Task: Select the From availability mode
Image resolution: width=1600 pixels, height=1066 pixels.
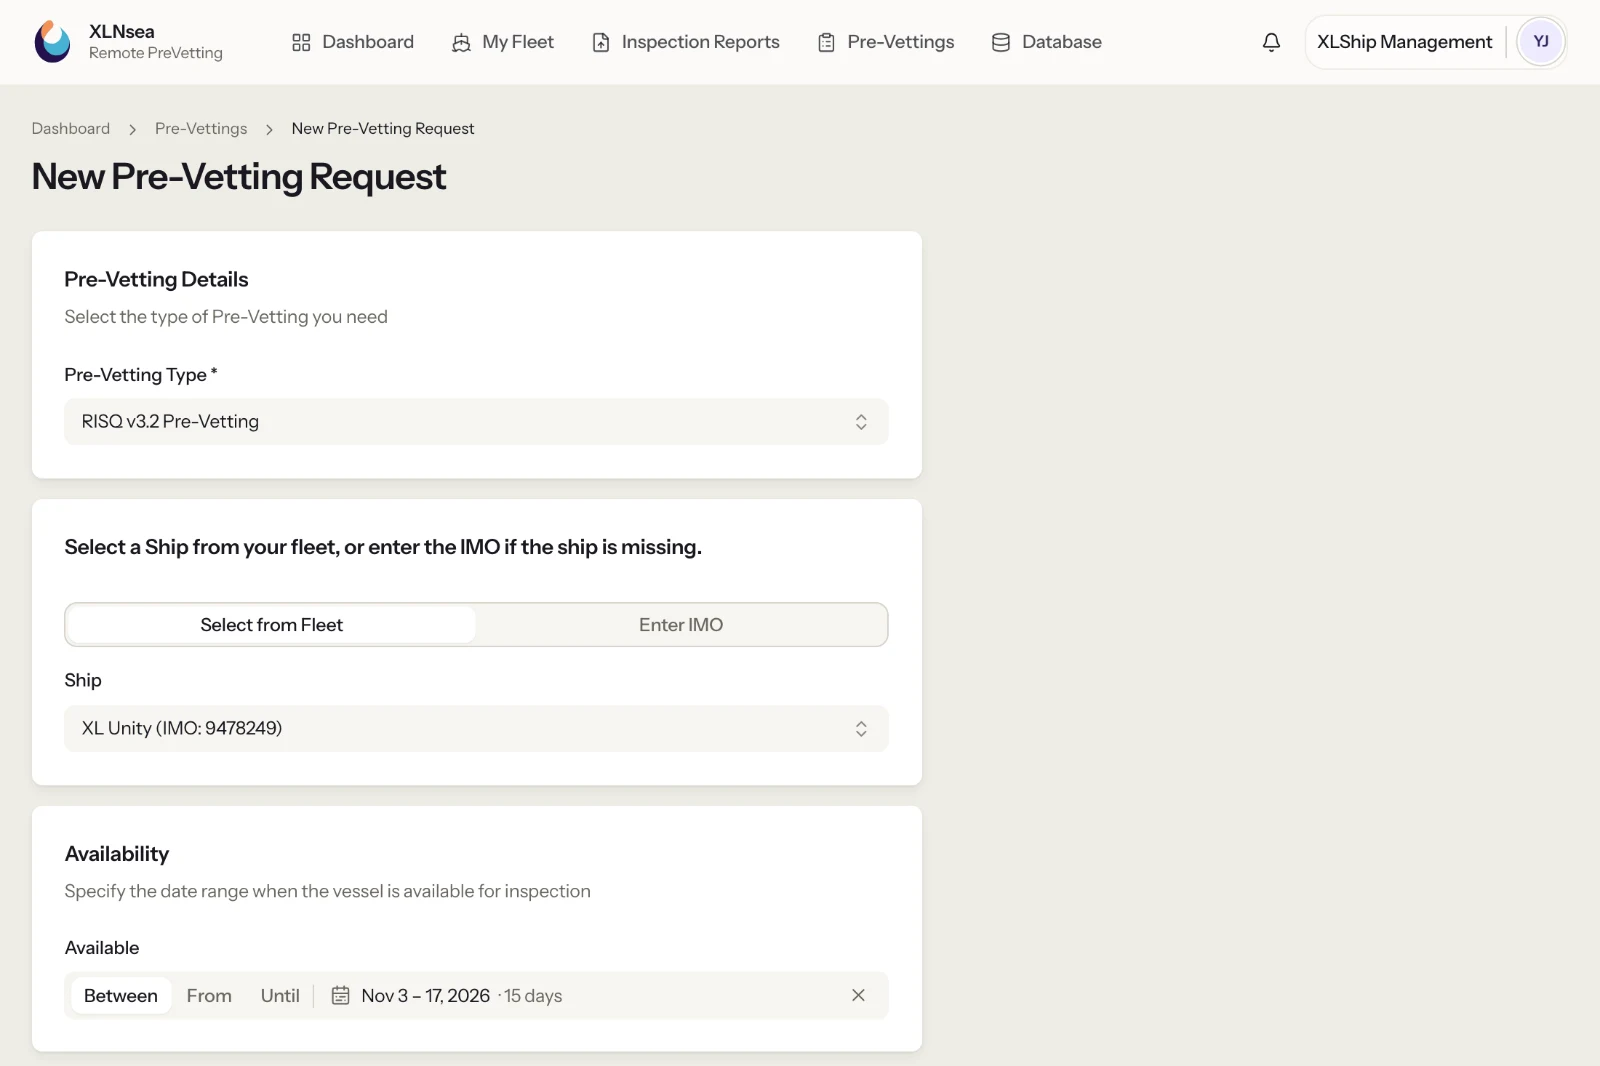Action: pyautogui.click(x=209, y=996)
